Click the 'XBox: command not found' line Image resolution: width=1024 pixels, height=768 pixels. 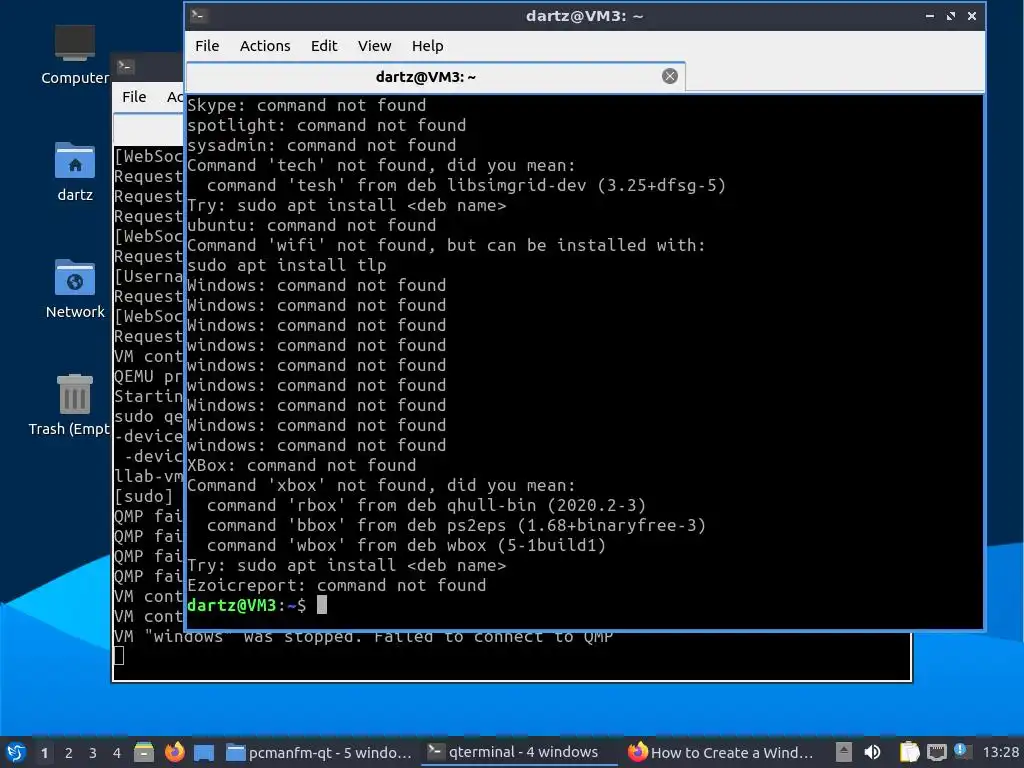pyautogui.click(x=302, y=465)
